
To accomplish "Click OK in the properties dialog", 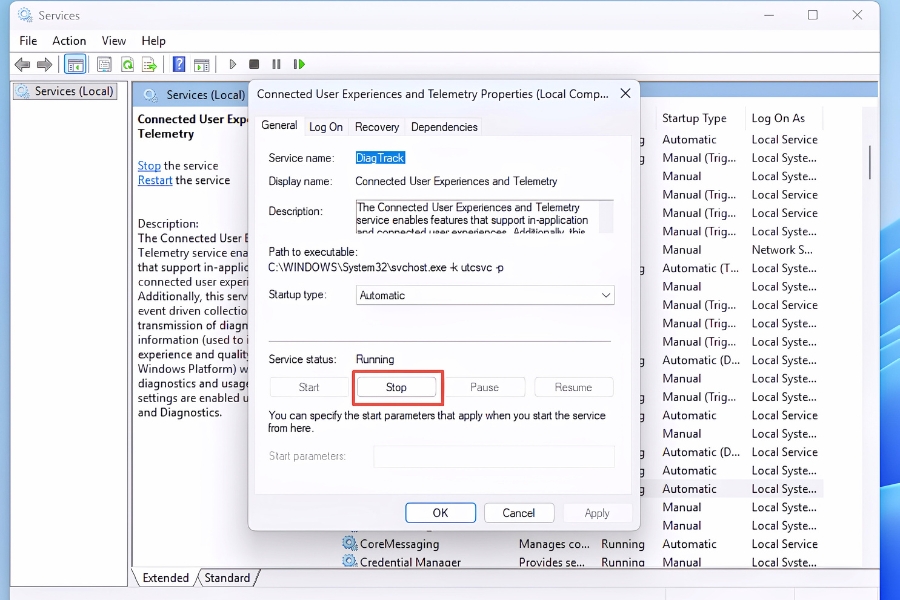I will [440, 513].
